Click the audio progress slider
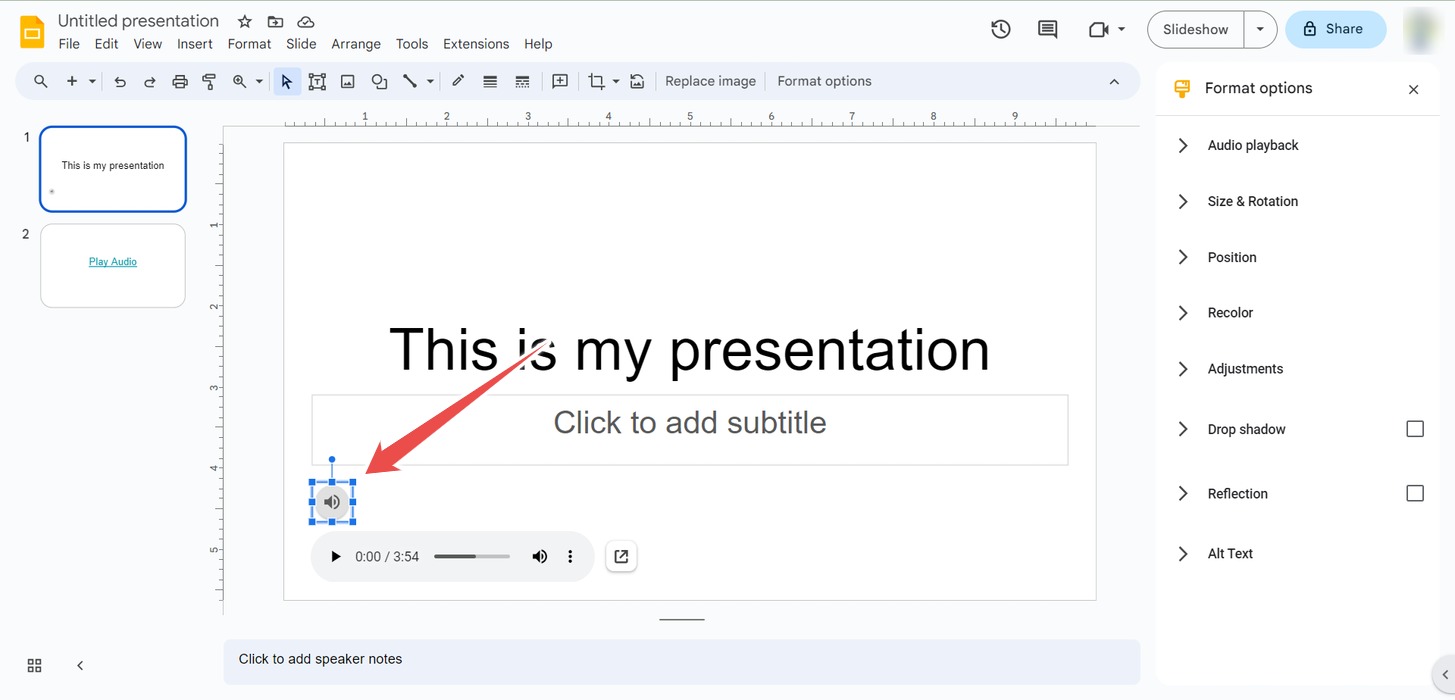This screenshot has width=1455, height=700. pos(471,556)
